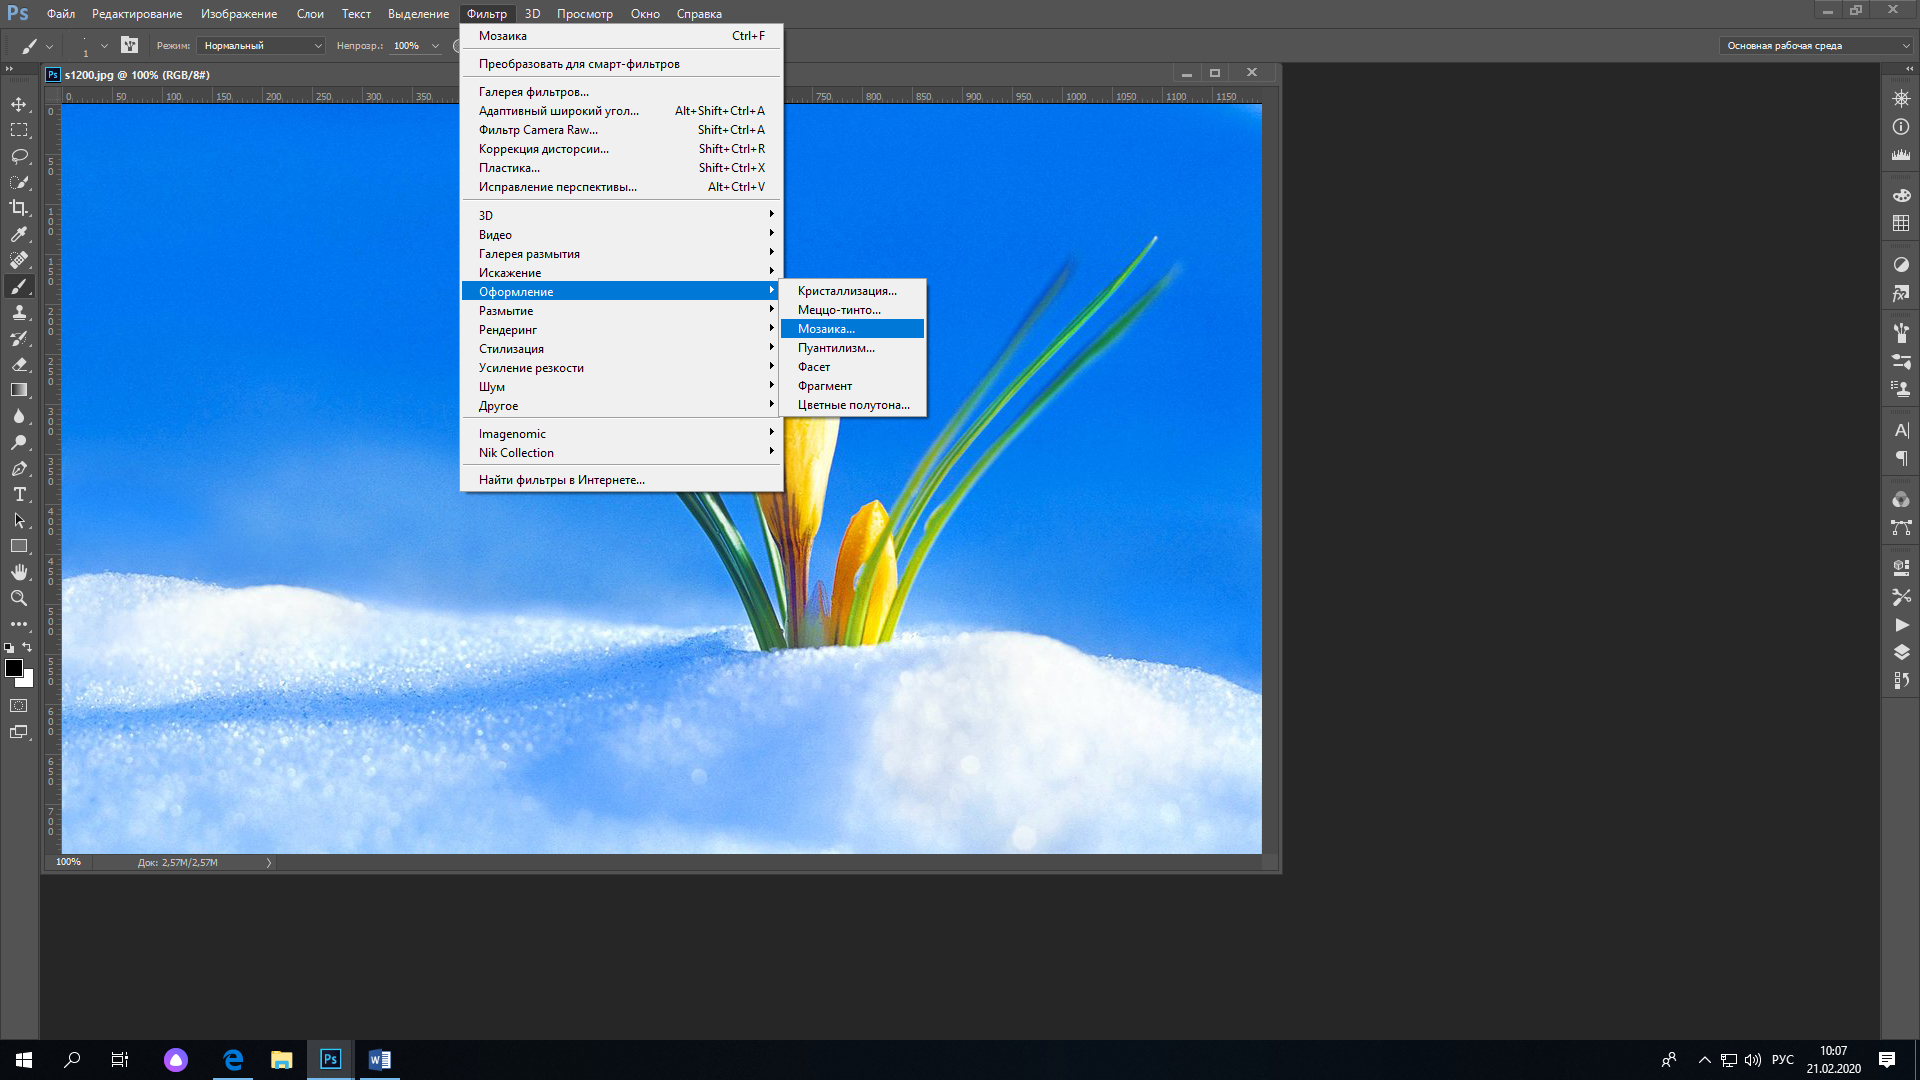
Task: Click 'Найти фильтры в Интернете...' entry
Action: (x=561, y=480)
